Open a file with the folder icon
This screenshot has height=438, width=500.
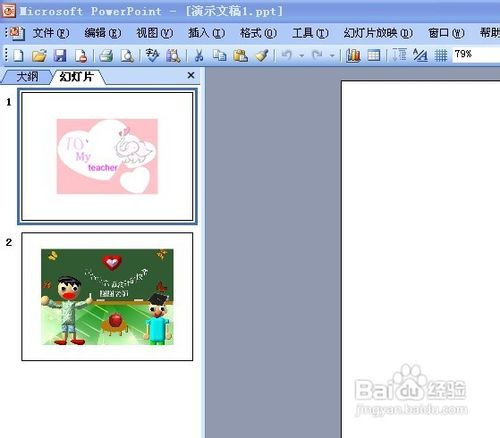39,55
